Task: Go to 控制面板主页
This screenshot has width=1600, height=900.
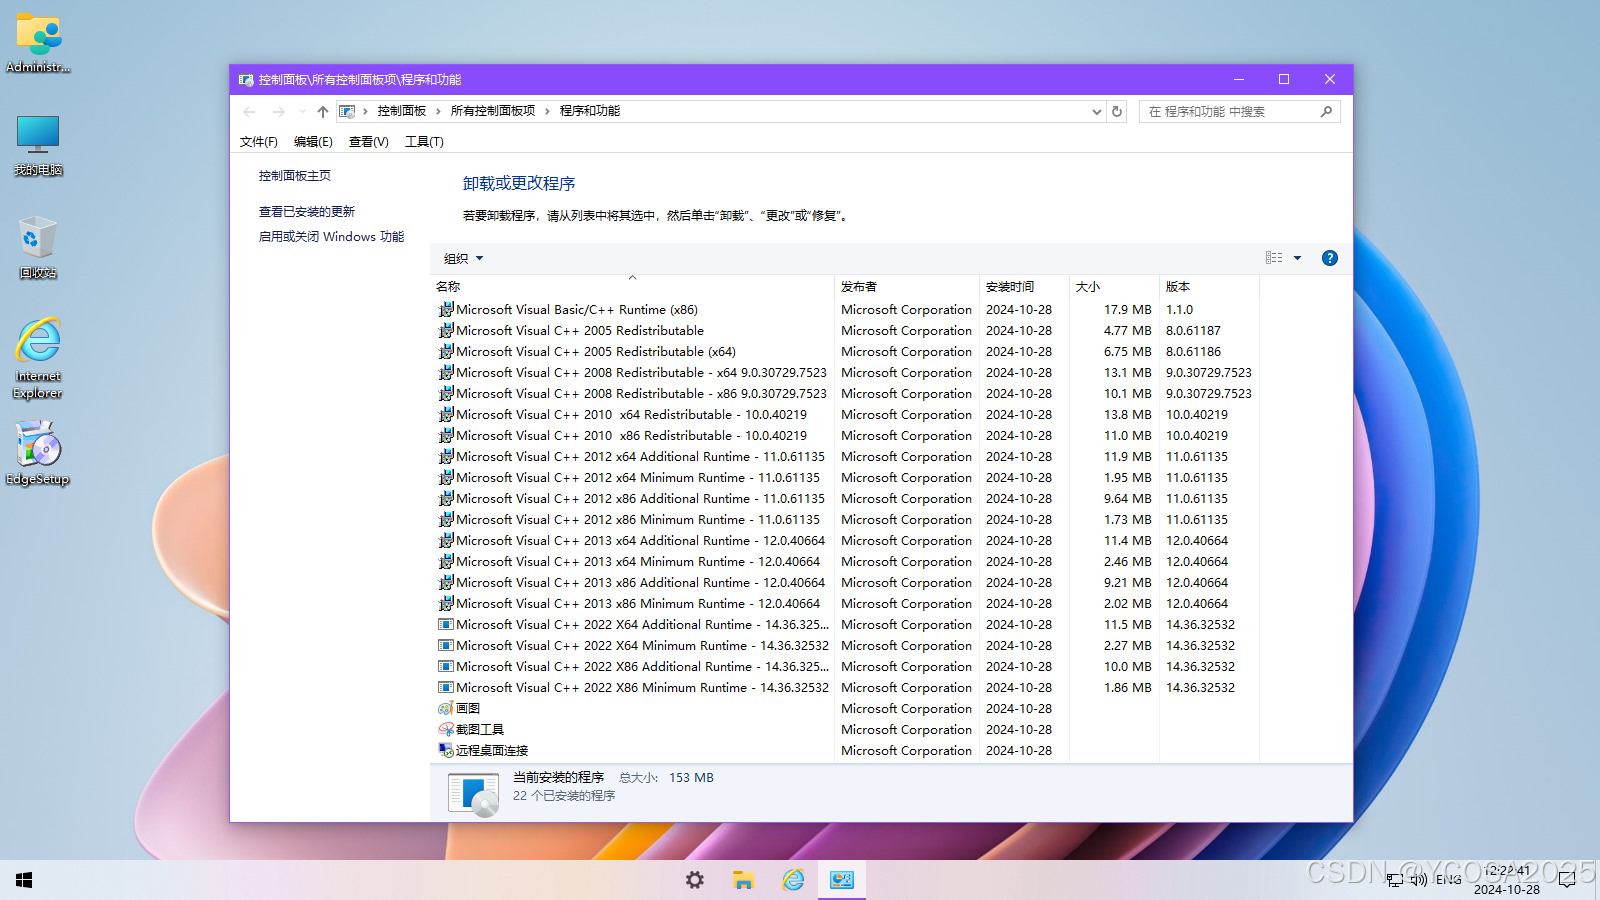Action: (x=295, y=176)
